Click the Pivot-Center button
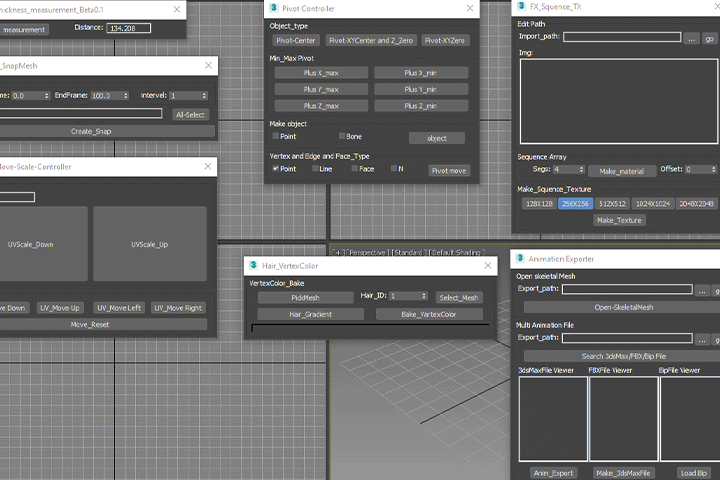 pos(296,40)
